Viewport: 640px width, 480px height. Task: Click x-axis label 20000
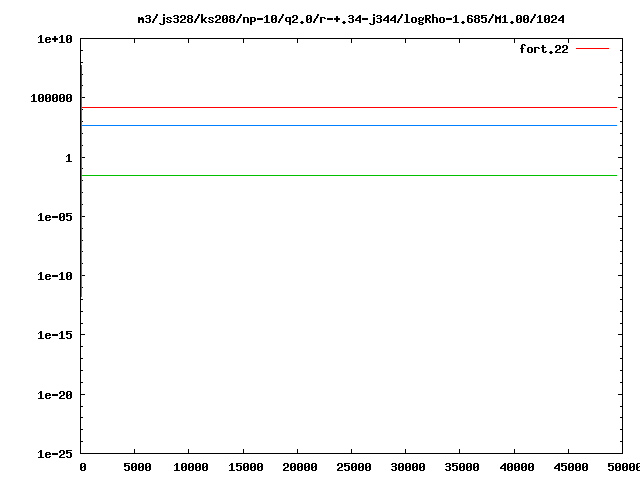click(x=300, y=467)
